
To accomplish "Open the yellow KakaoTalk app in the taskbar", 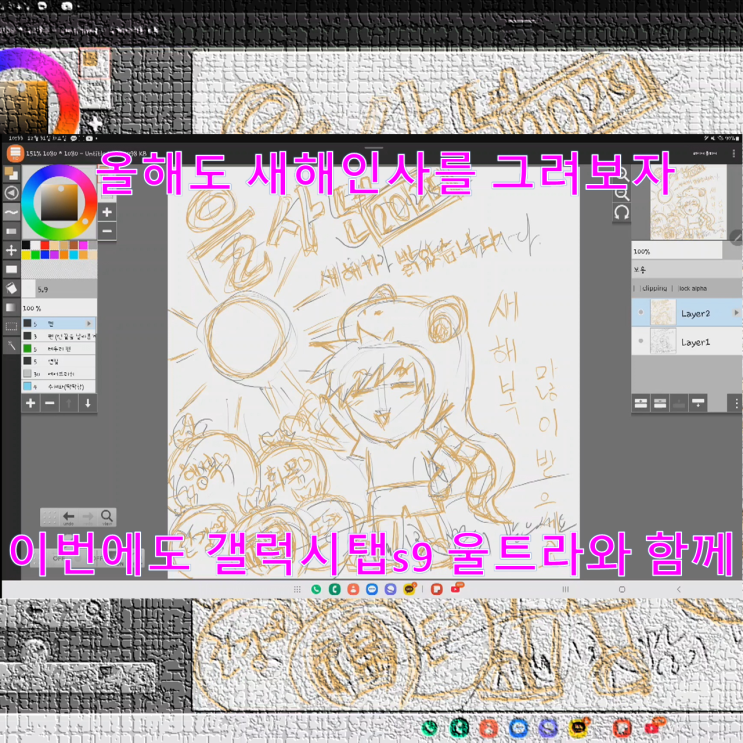I will pos(409,589).
